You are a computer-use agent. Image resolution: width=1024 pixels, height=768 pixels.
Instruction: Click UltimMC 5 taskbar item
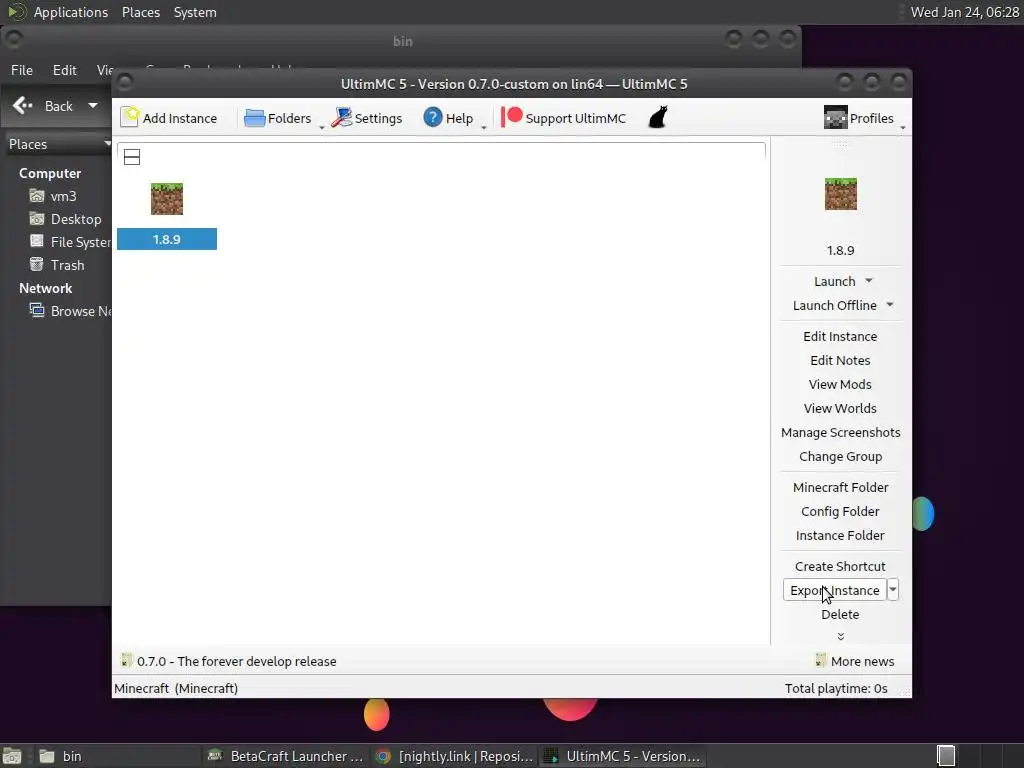pyautogui.click(x=622, y=756)
